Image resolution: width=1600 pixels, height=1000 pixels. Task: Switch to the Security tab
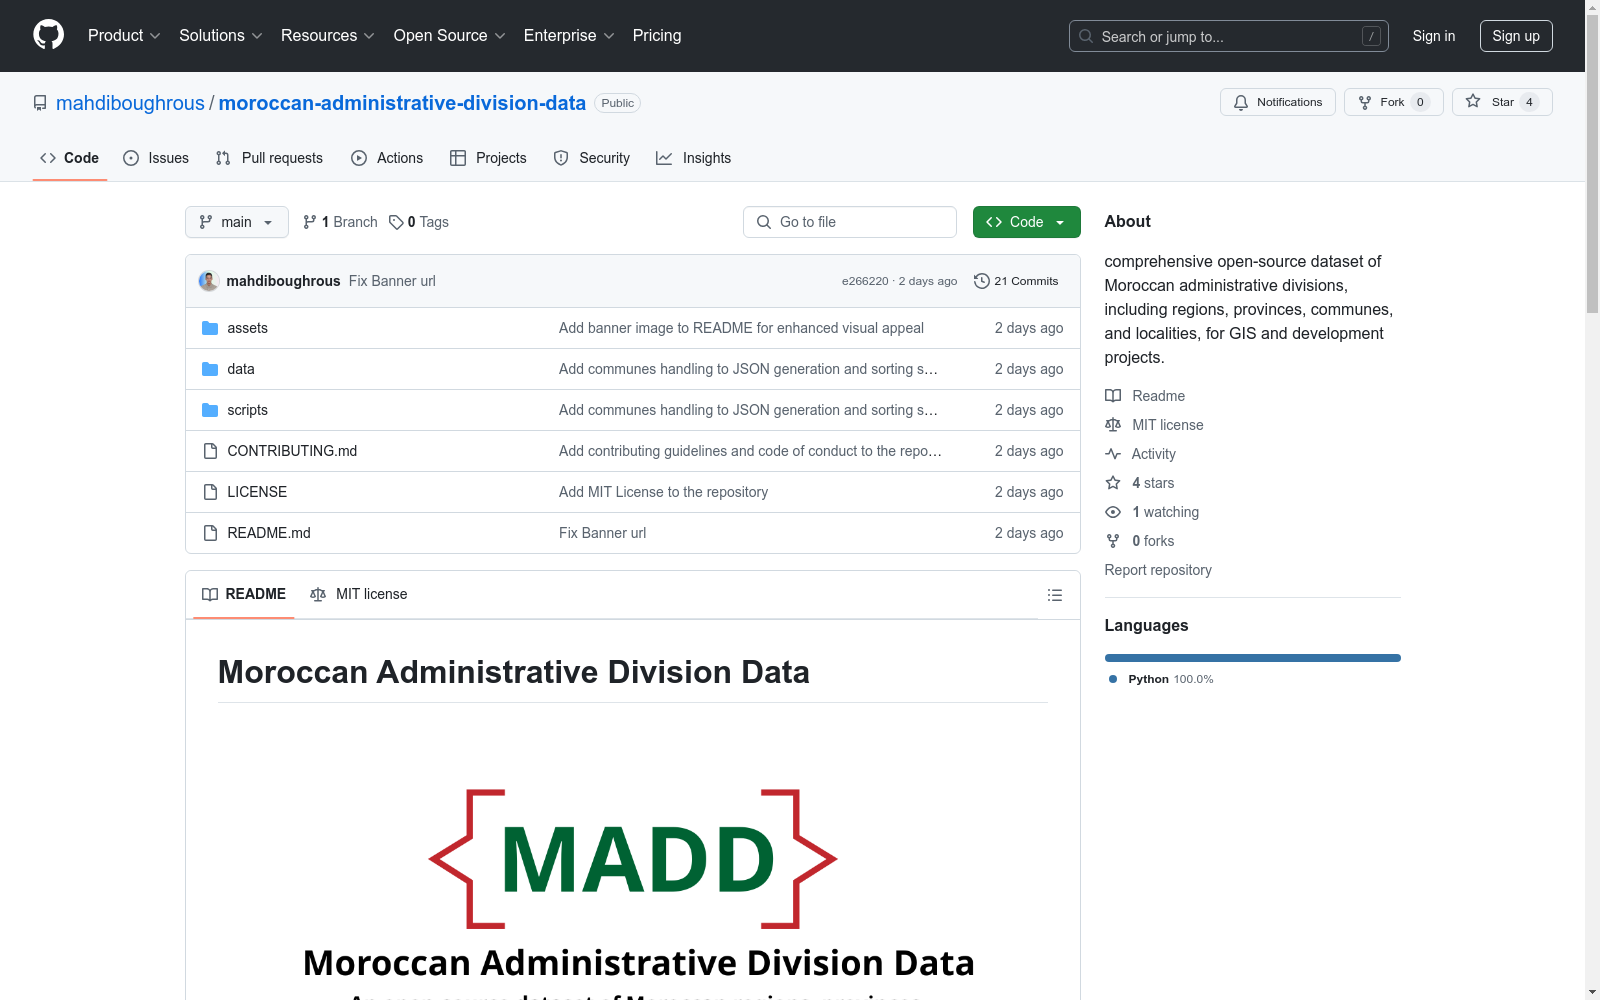pos(592,158)
